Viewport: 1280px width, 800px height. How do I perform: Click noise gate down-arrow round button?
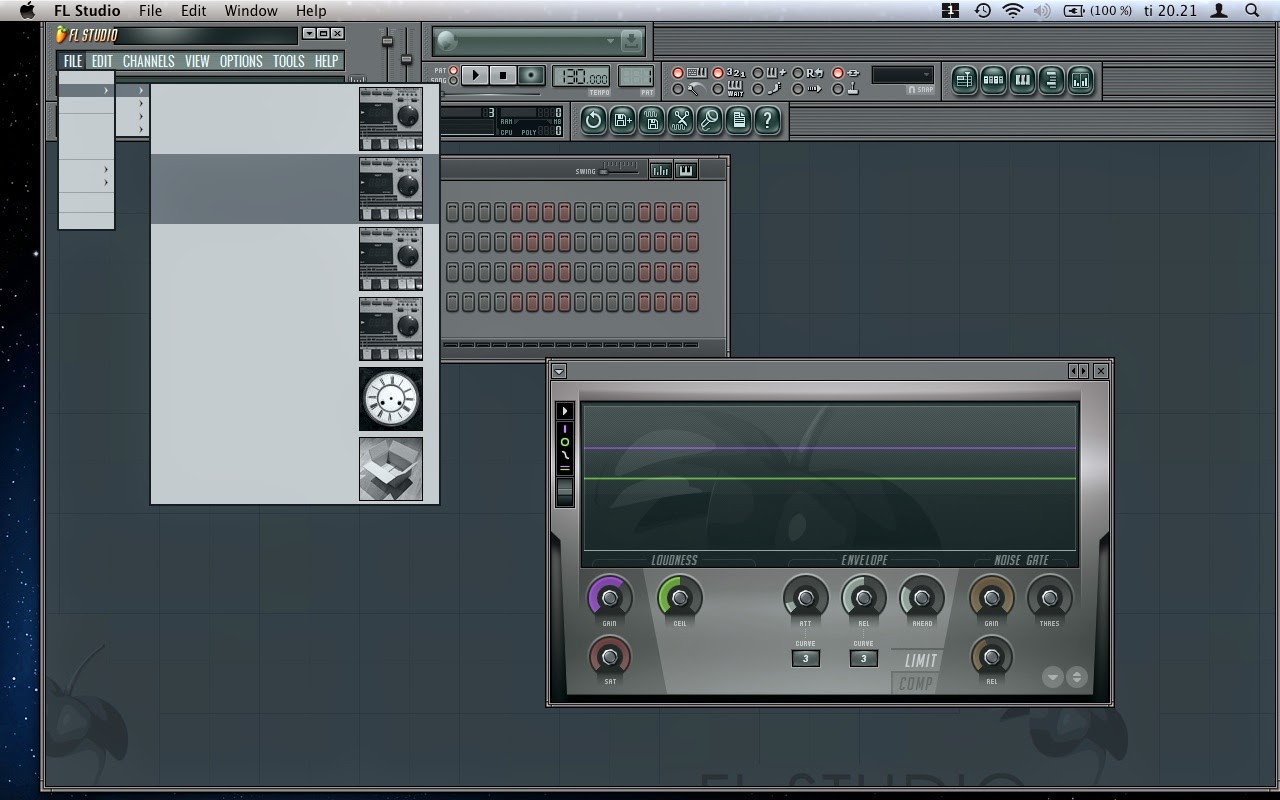coord(1052,677)
